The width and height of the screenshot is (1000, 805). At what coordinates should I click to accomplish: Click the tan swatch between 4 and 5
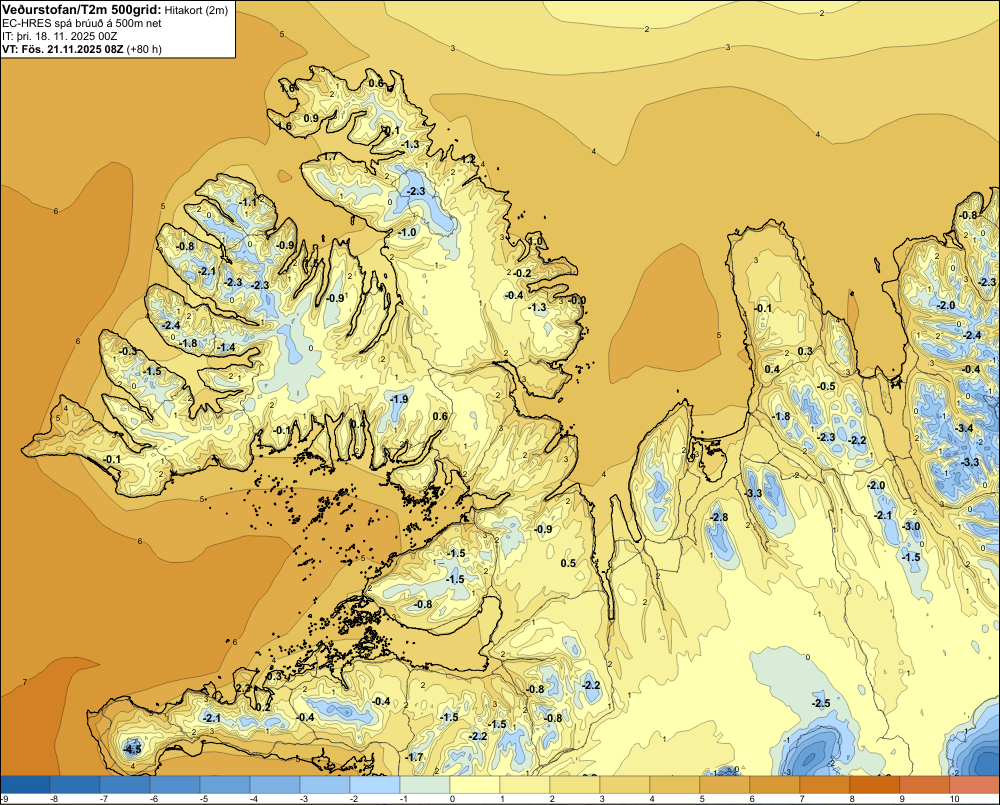(x=675, y=784)
